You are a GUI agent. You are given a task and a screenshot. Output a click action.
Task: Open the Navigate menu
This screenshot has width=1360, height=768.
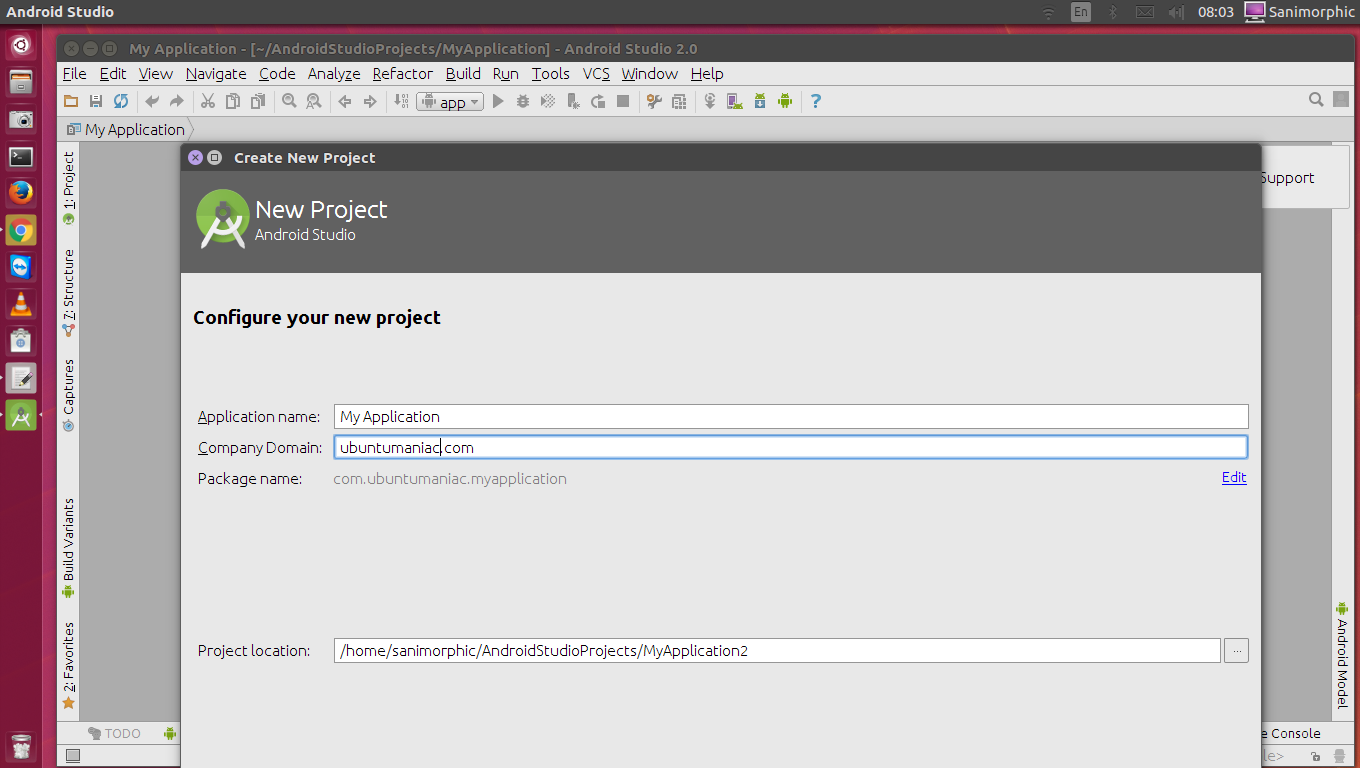click(216, 74)
